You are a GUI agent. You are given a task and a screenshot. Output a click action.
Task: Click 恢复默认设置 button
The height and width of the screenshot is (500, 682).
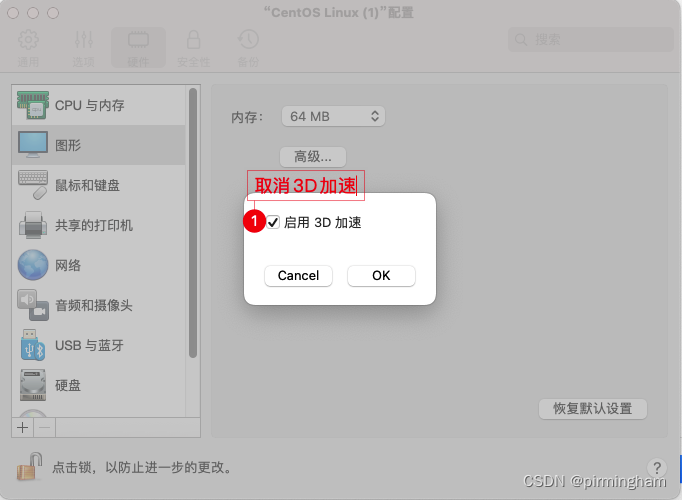pyautogui.click(x=592, y=409)
